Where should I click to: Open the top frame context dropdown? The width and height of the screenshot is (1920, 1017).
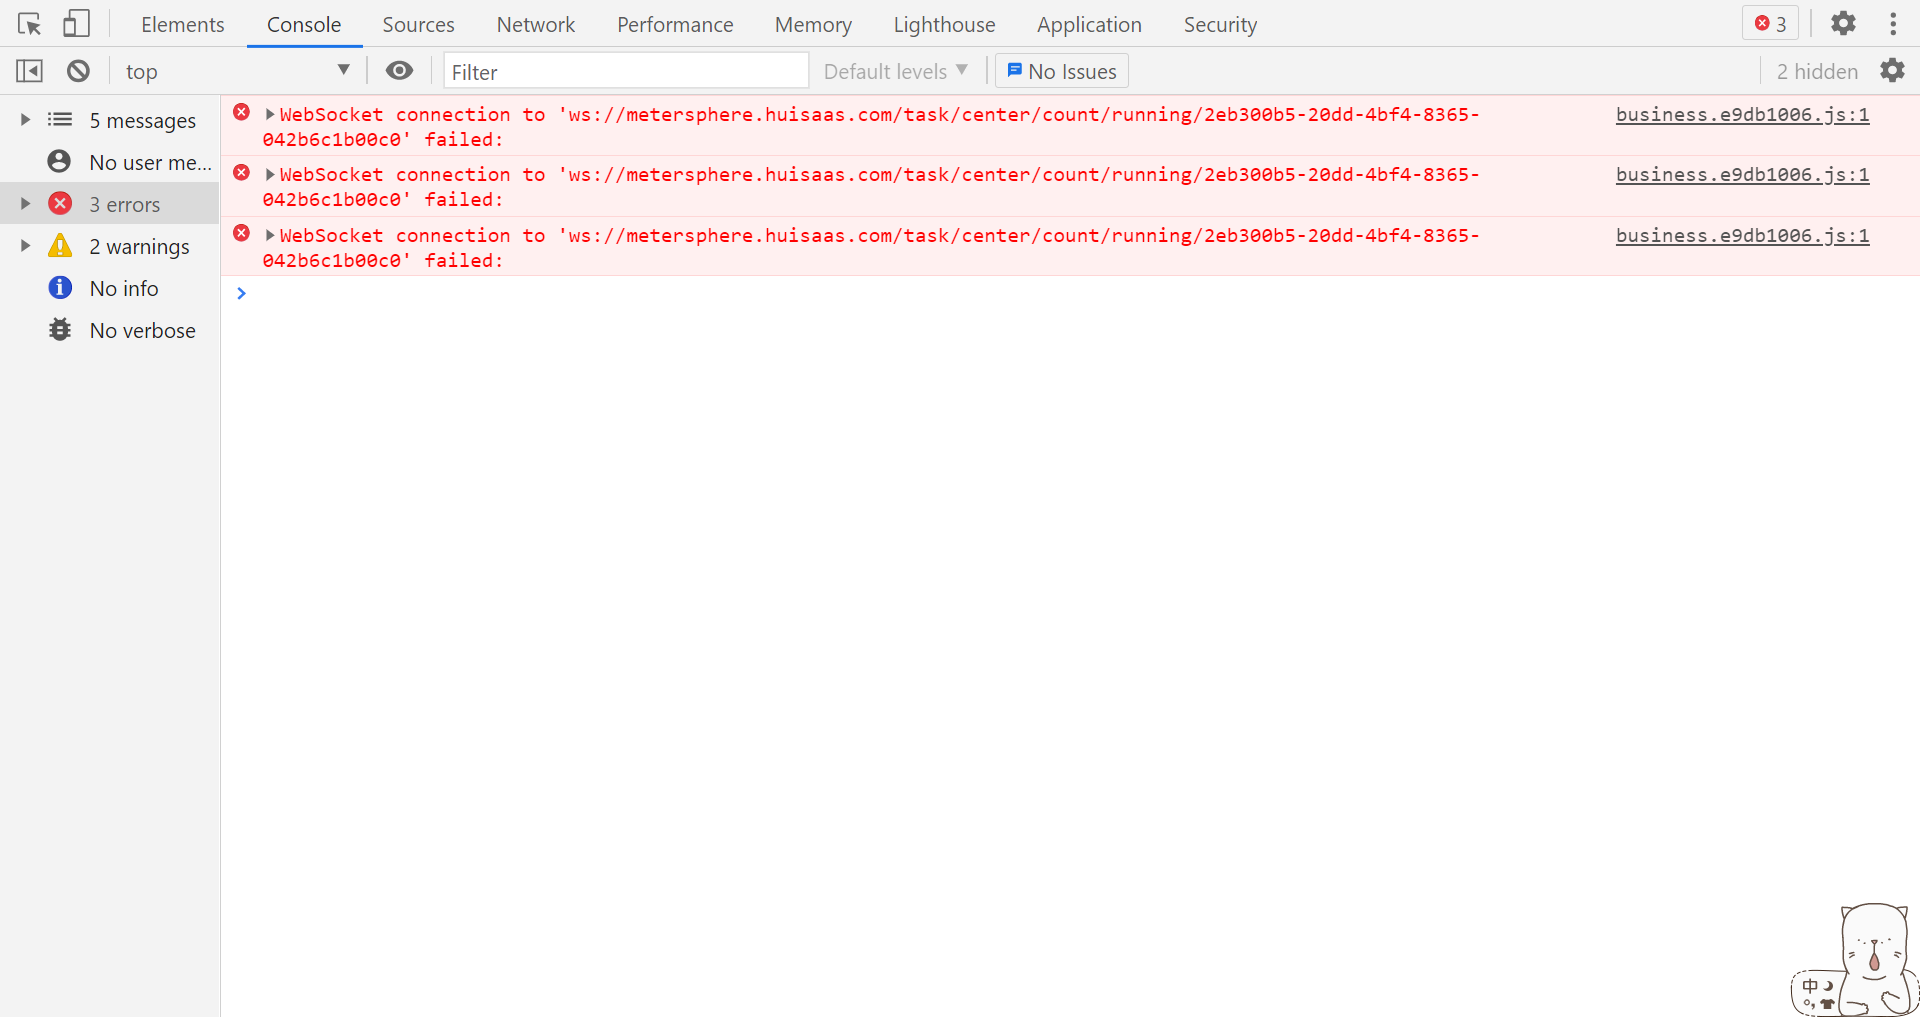pyautogui.click(x=237, y=70)
